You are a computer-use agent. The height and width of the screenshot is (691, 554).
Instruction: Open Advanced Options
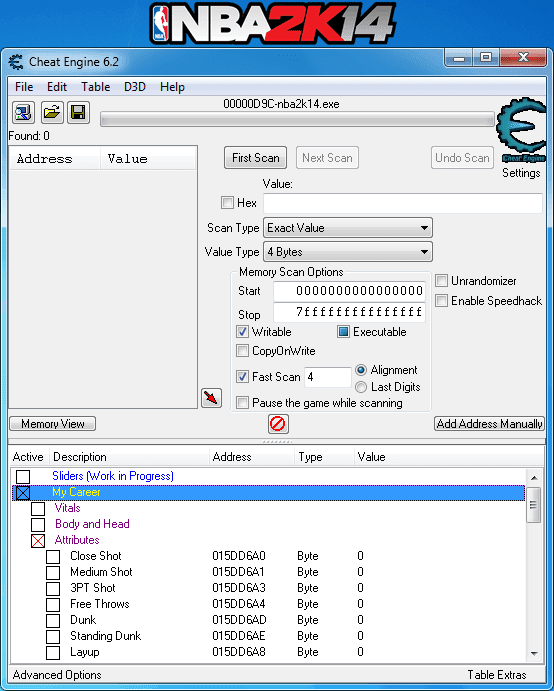(57, 675)
